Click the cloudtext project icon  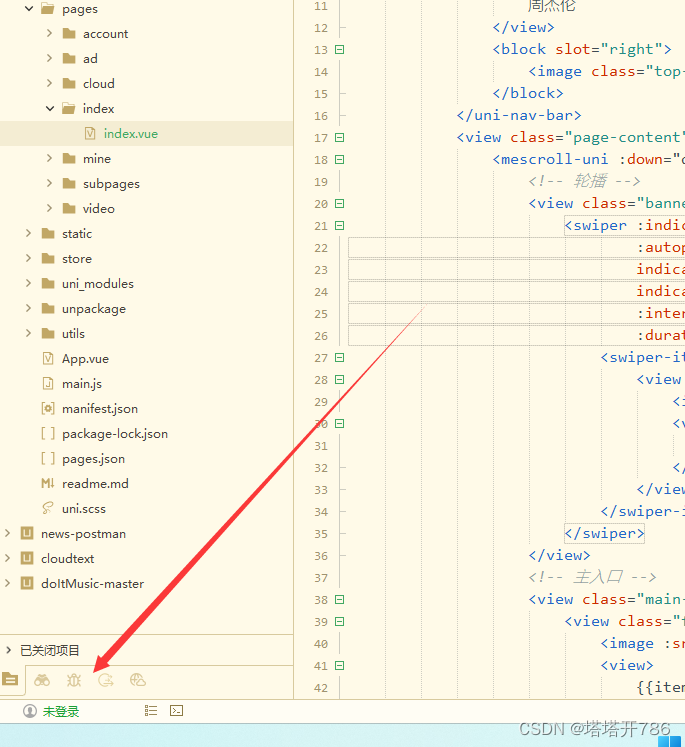point(27,558)
